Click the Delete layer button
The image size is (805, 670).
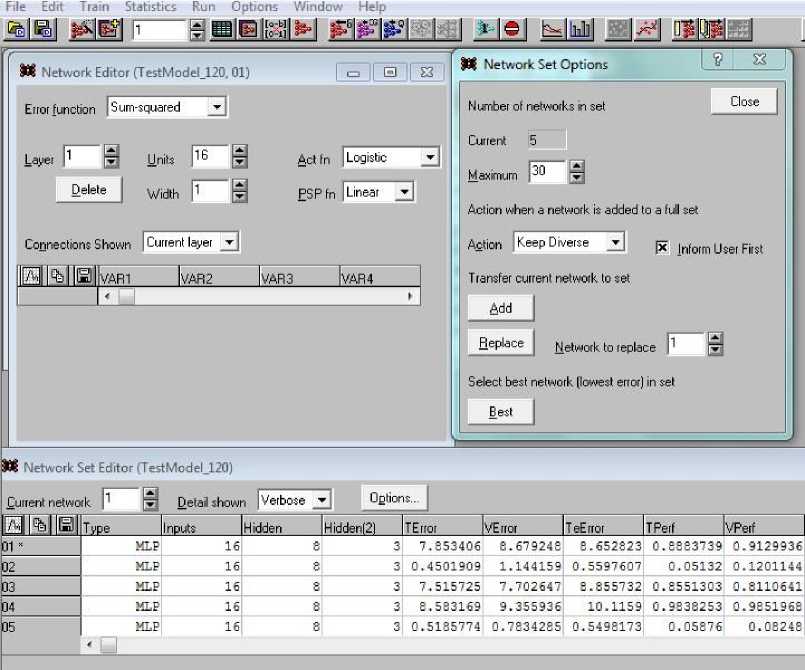pos(89,190)
